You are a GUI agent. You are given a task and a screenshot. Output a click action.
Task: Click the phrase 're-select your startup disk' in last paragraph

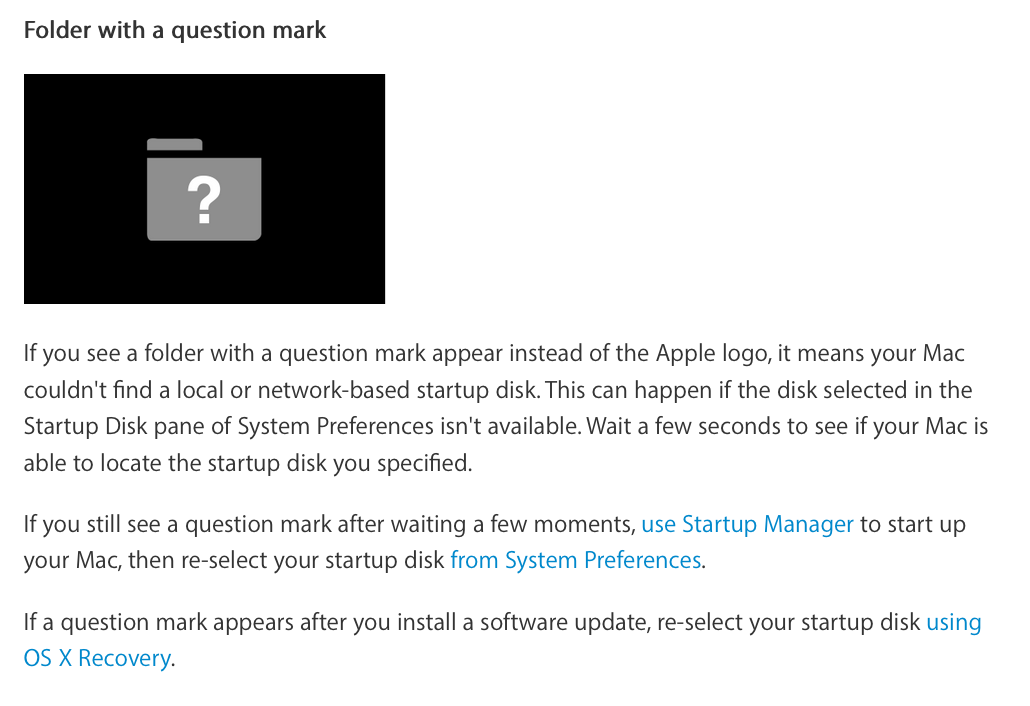tap(788, 622)
